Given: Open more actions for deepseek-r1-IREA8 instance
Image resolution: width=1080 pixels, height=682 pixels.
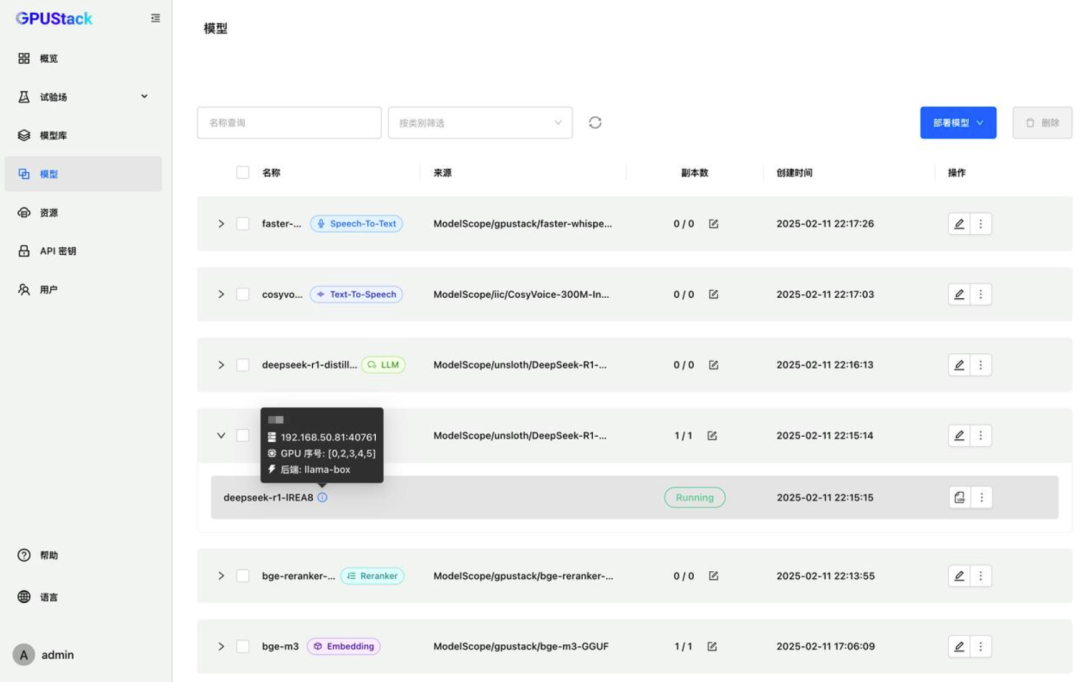Looking at the screenshot, I should (x=981, y=497).
